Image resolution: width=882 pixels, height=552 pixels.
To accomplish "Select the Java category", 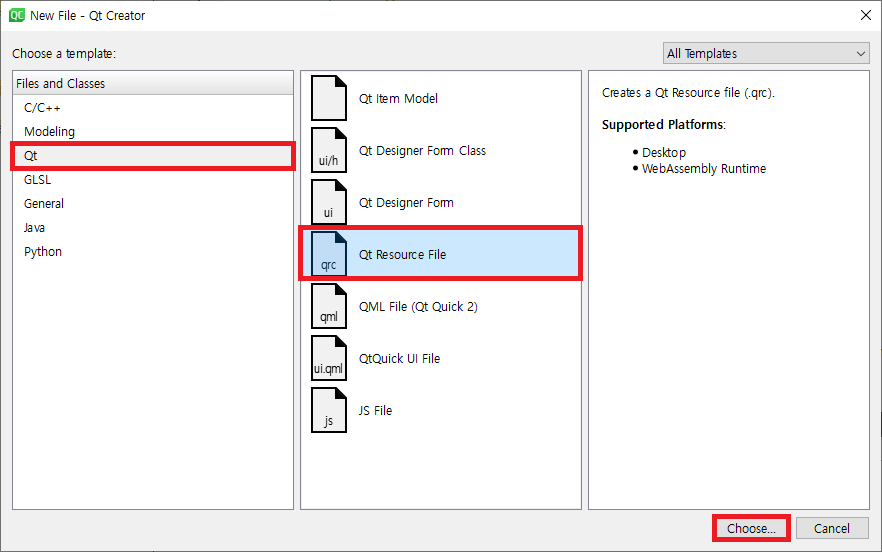I will click(153, 228).
